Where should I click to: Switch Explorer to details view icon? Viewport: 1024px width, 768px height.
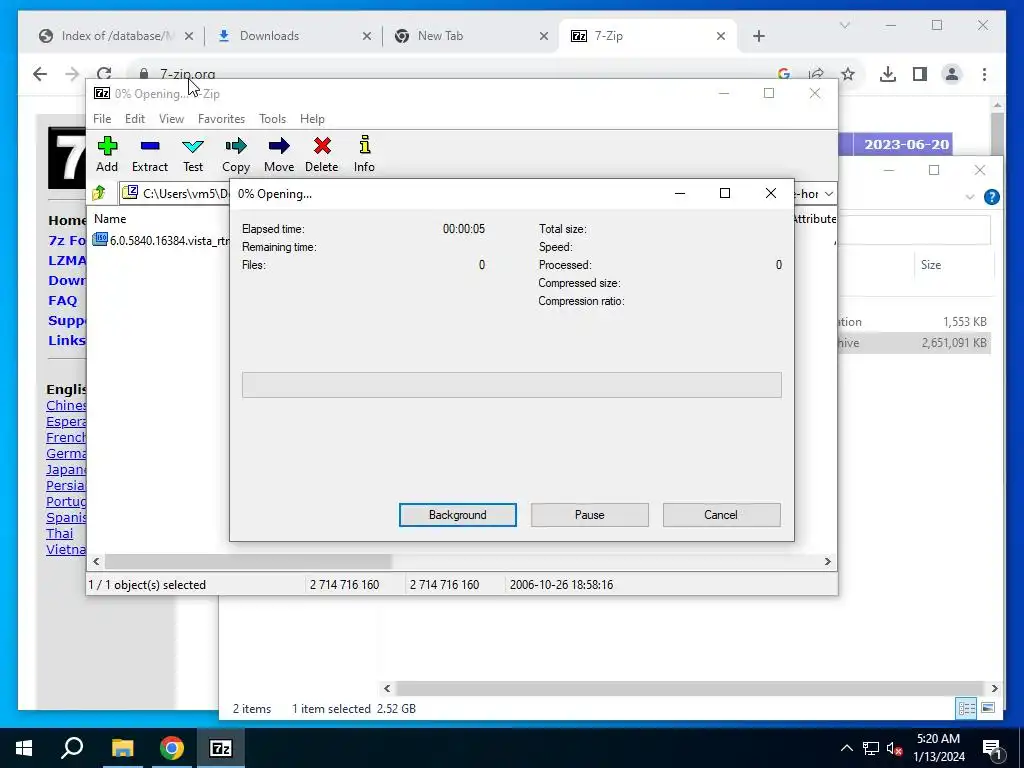(x=966, y=708)
